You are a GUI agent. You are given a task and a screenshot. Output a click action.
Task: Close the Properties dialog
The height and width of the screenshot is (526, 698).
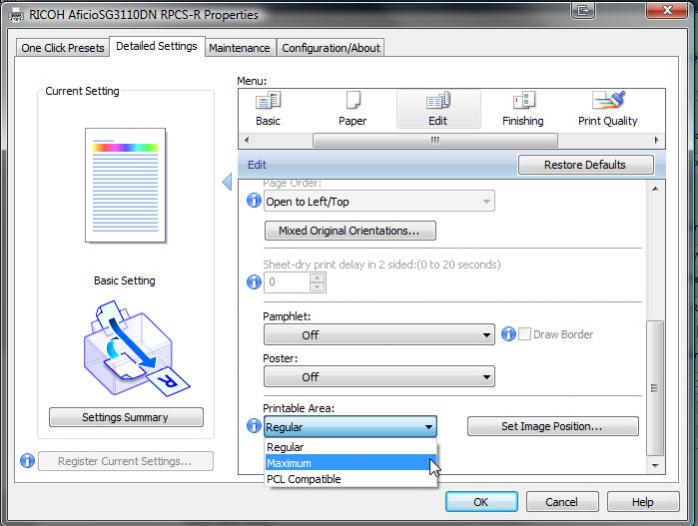[667, 10]
